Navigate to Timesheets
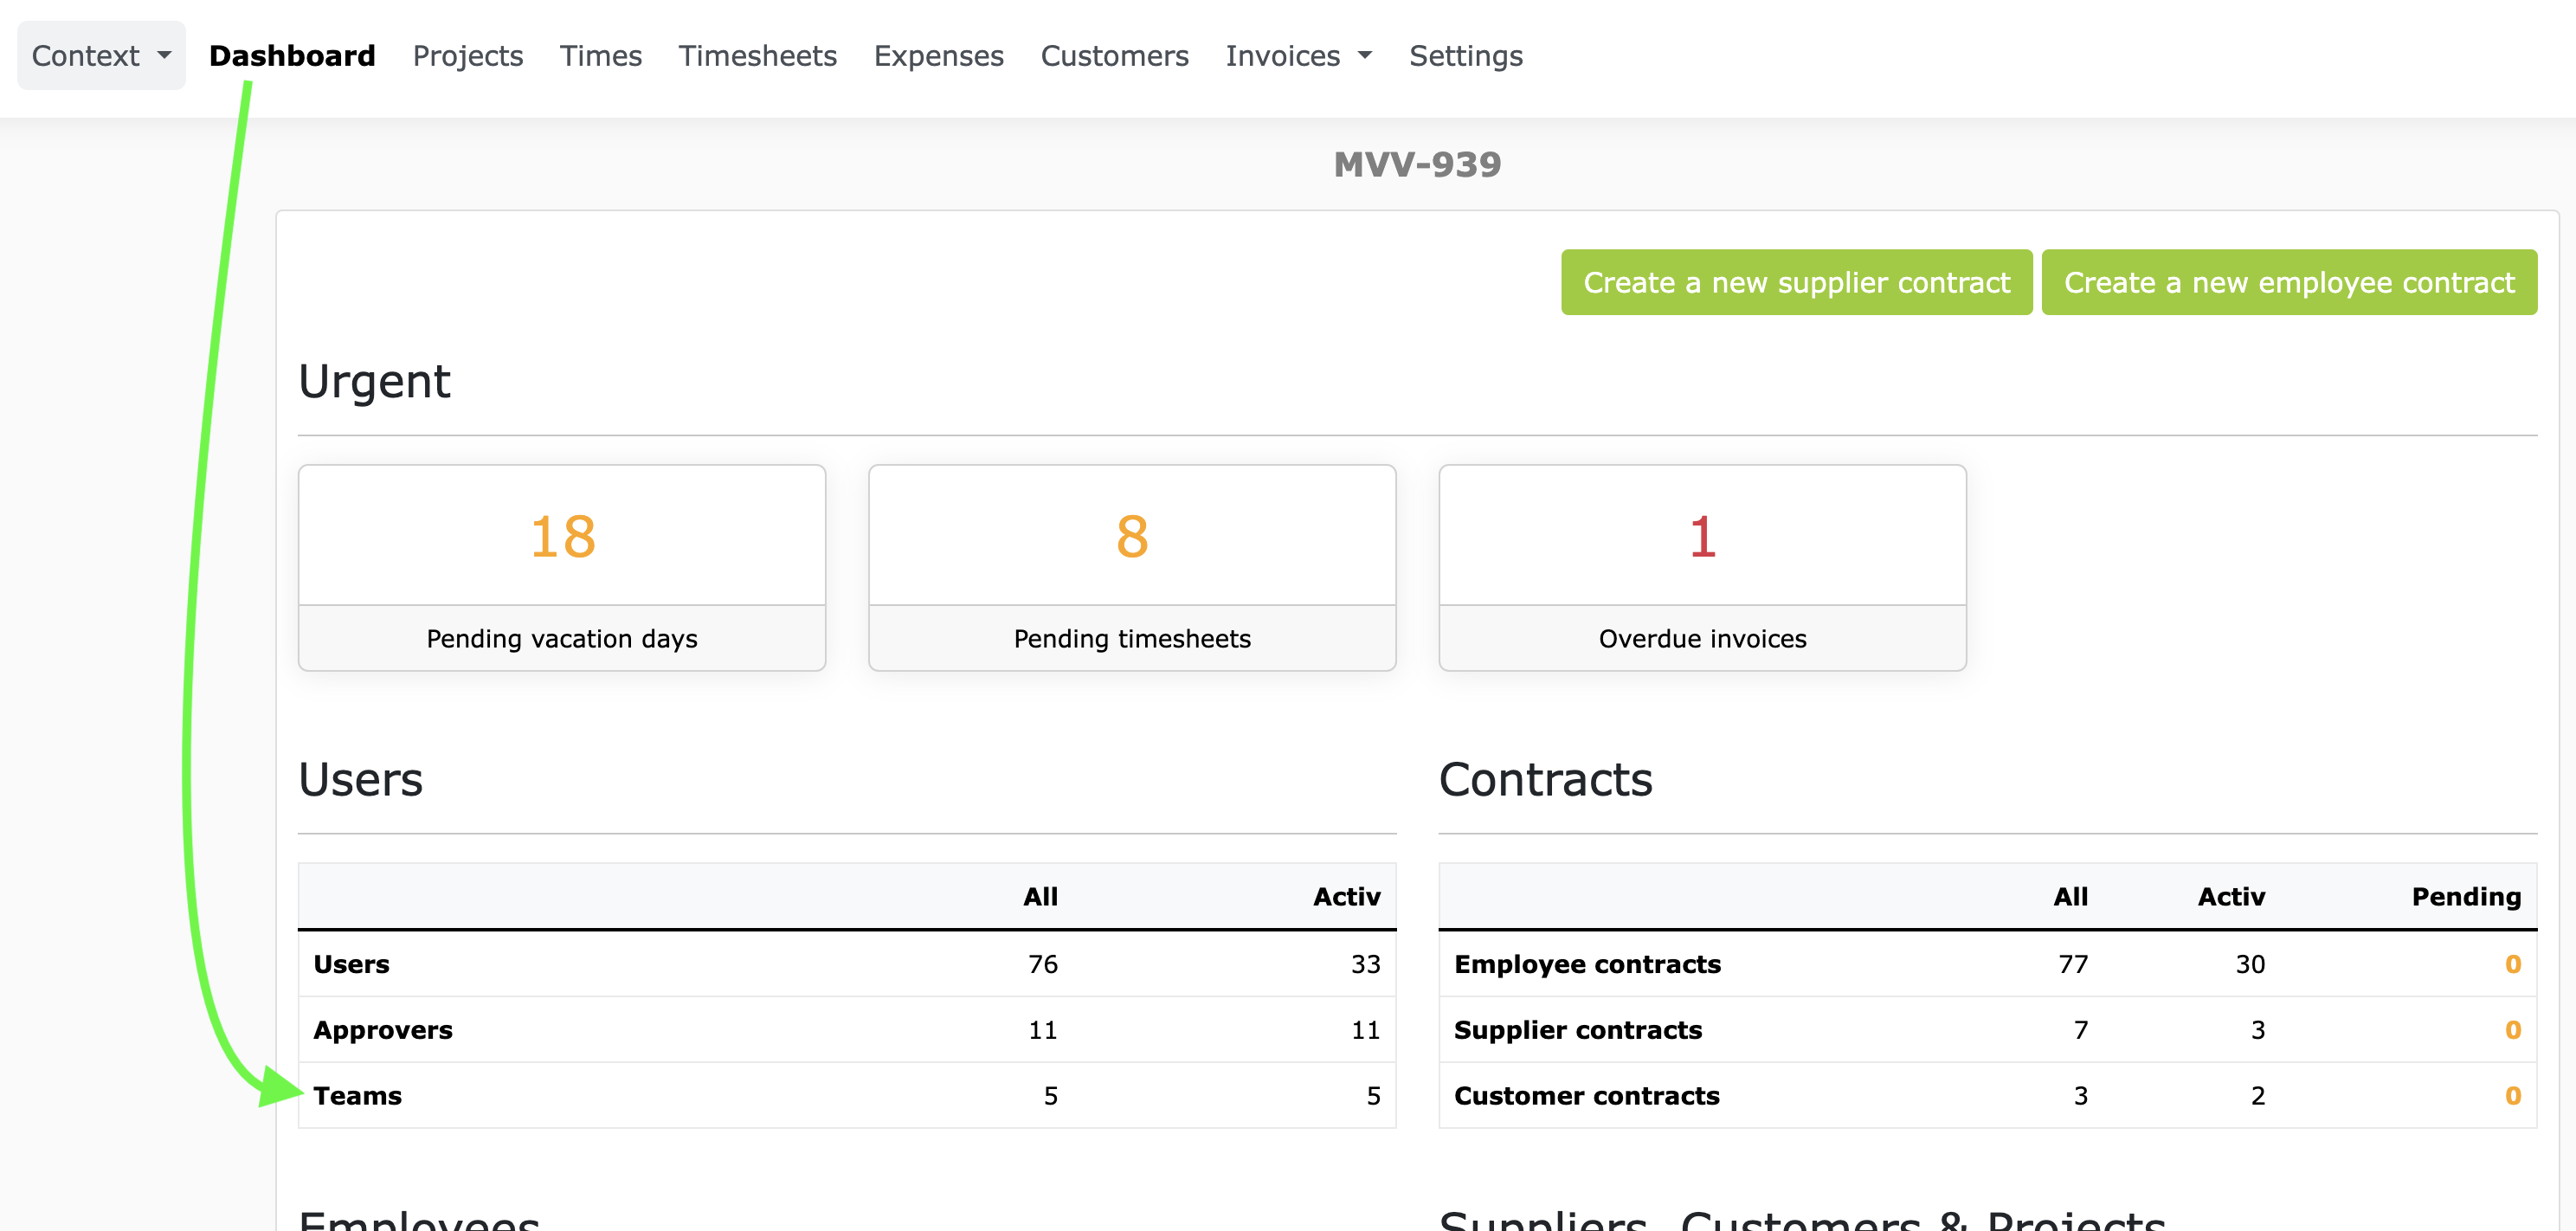 point(757,55)
